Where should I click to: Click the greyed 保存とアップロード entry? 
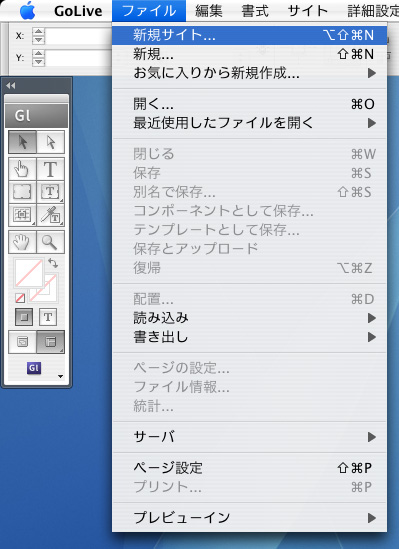[x=249, y=249]
